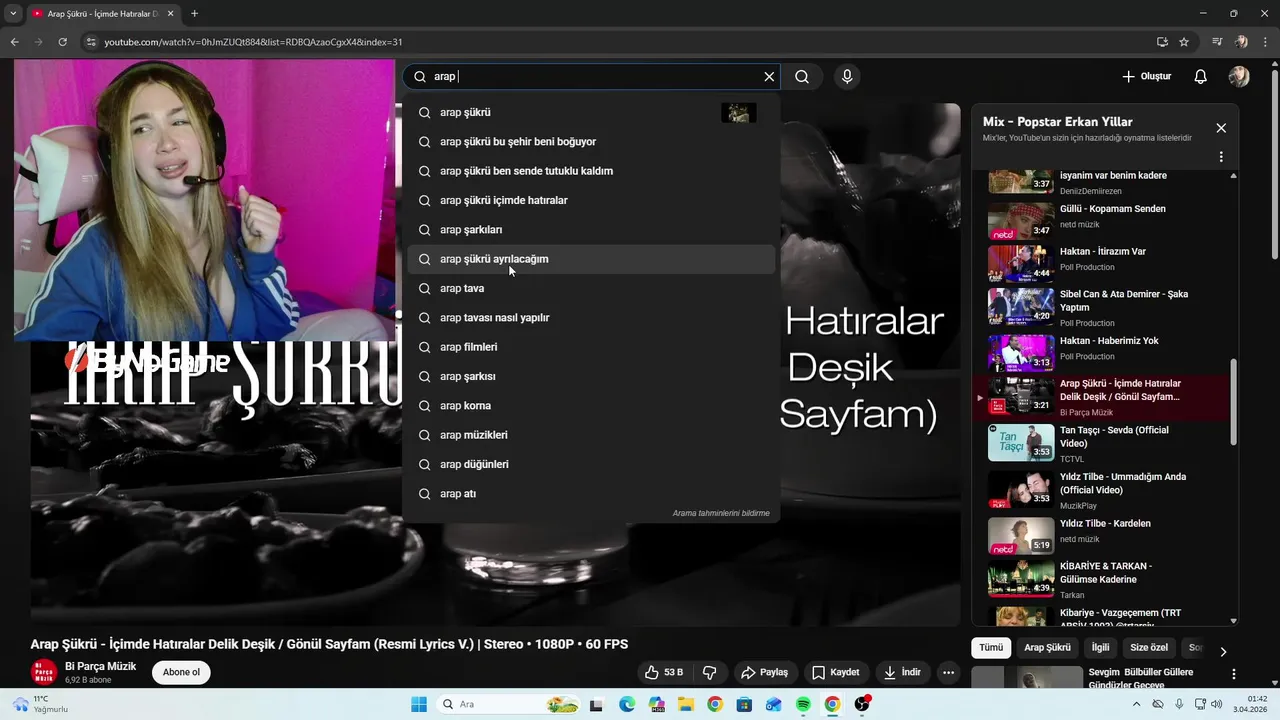Play "Haktan - İtirazım Var" from playlist

(1100, 263)
